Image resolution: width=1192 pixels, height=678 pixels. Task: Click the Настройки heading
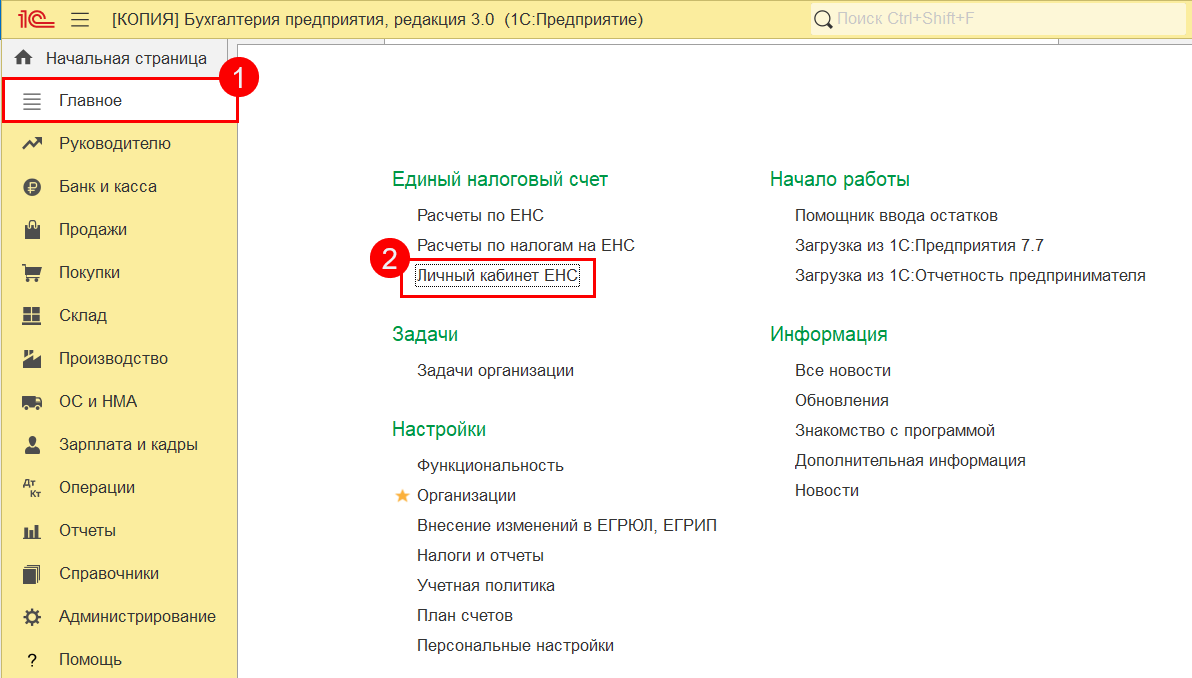439,429
